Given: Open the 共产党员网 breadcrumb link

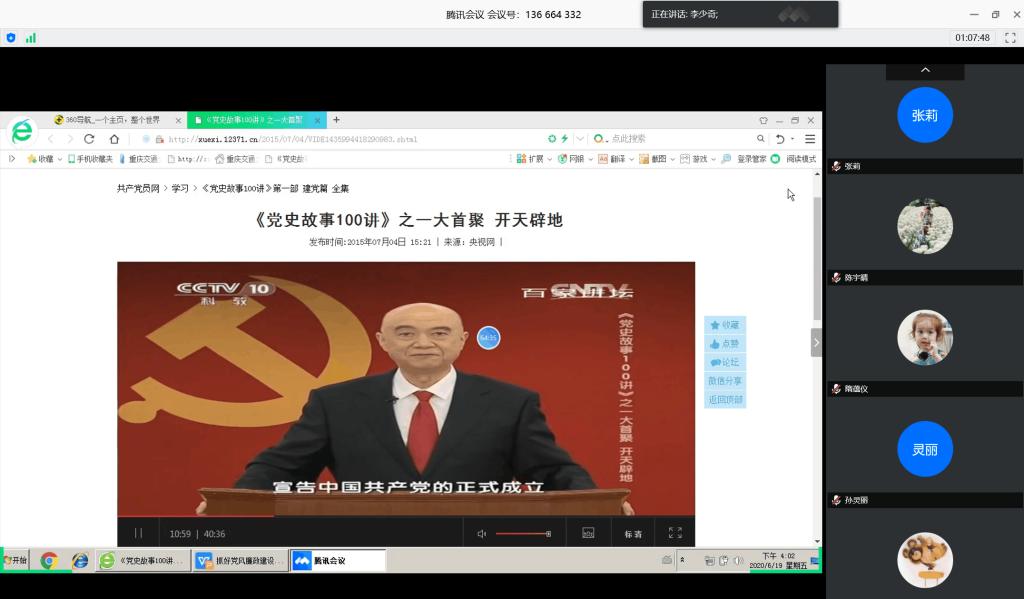Looking at the screenshot, I should 138,188.
